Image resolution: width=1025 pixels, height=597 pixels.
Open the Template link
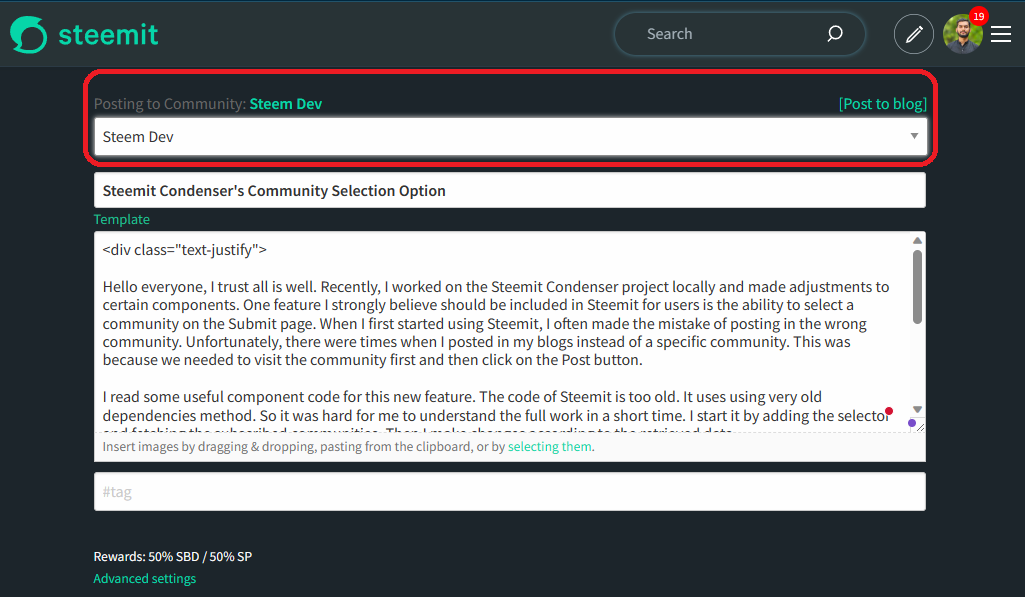pos(122,220)
